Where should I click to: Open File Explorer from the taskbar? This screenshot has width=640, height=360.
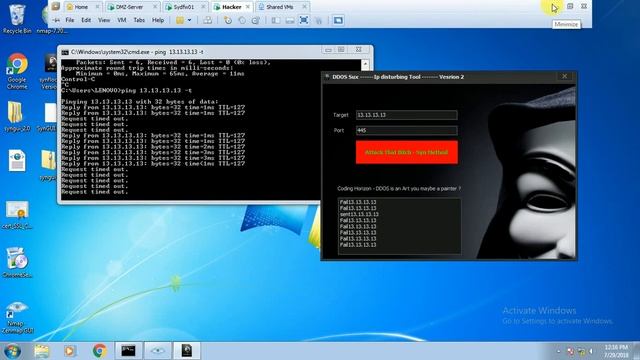42,351
